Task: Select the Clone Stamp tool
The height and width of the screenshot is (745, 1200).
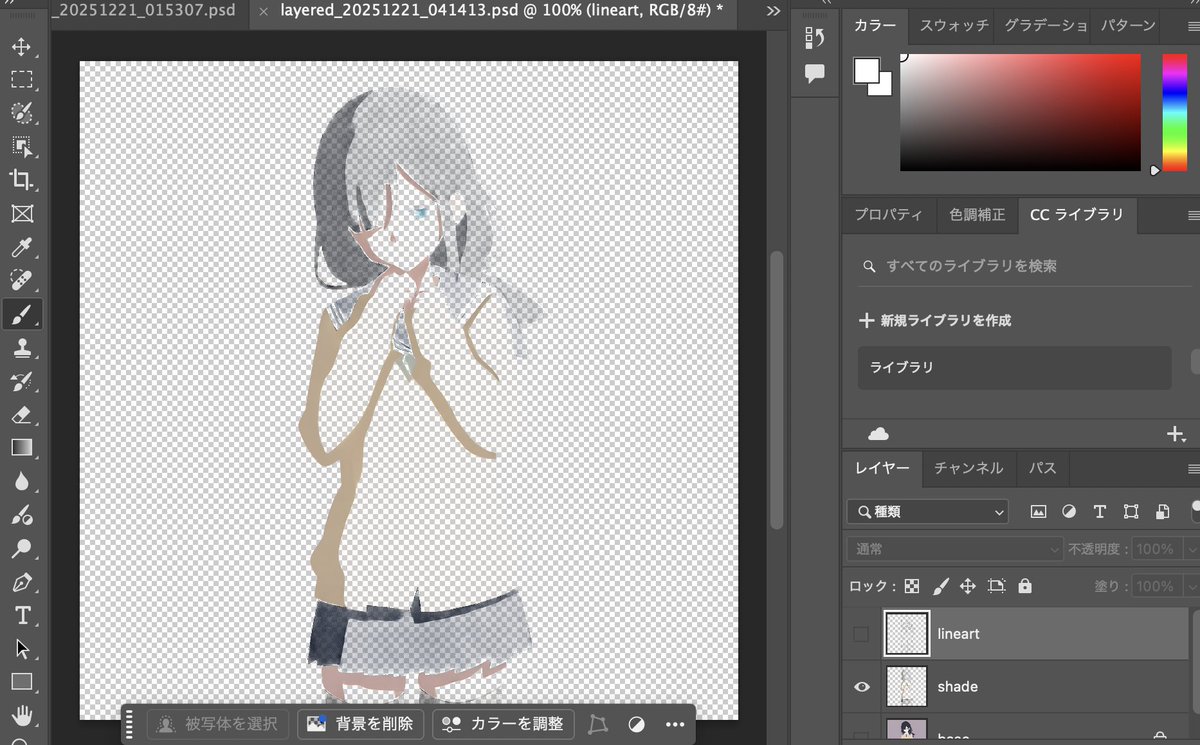Action: 21,347
